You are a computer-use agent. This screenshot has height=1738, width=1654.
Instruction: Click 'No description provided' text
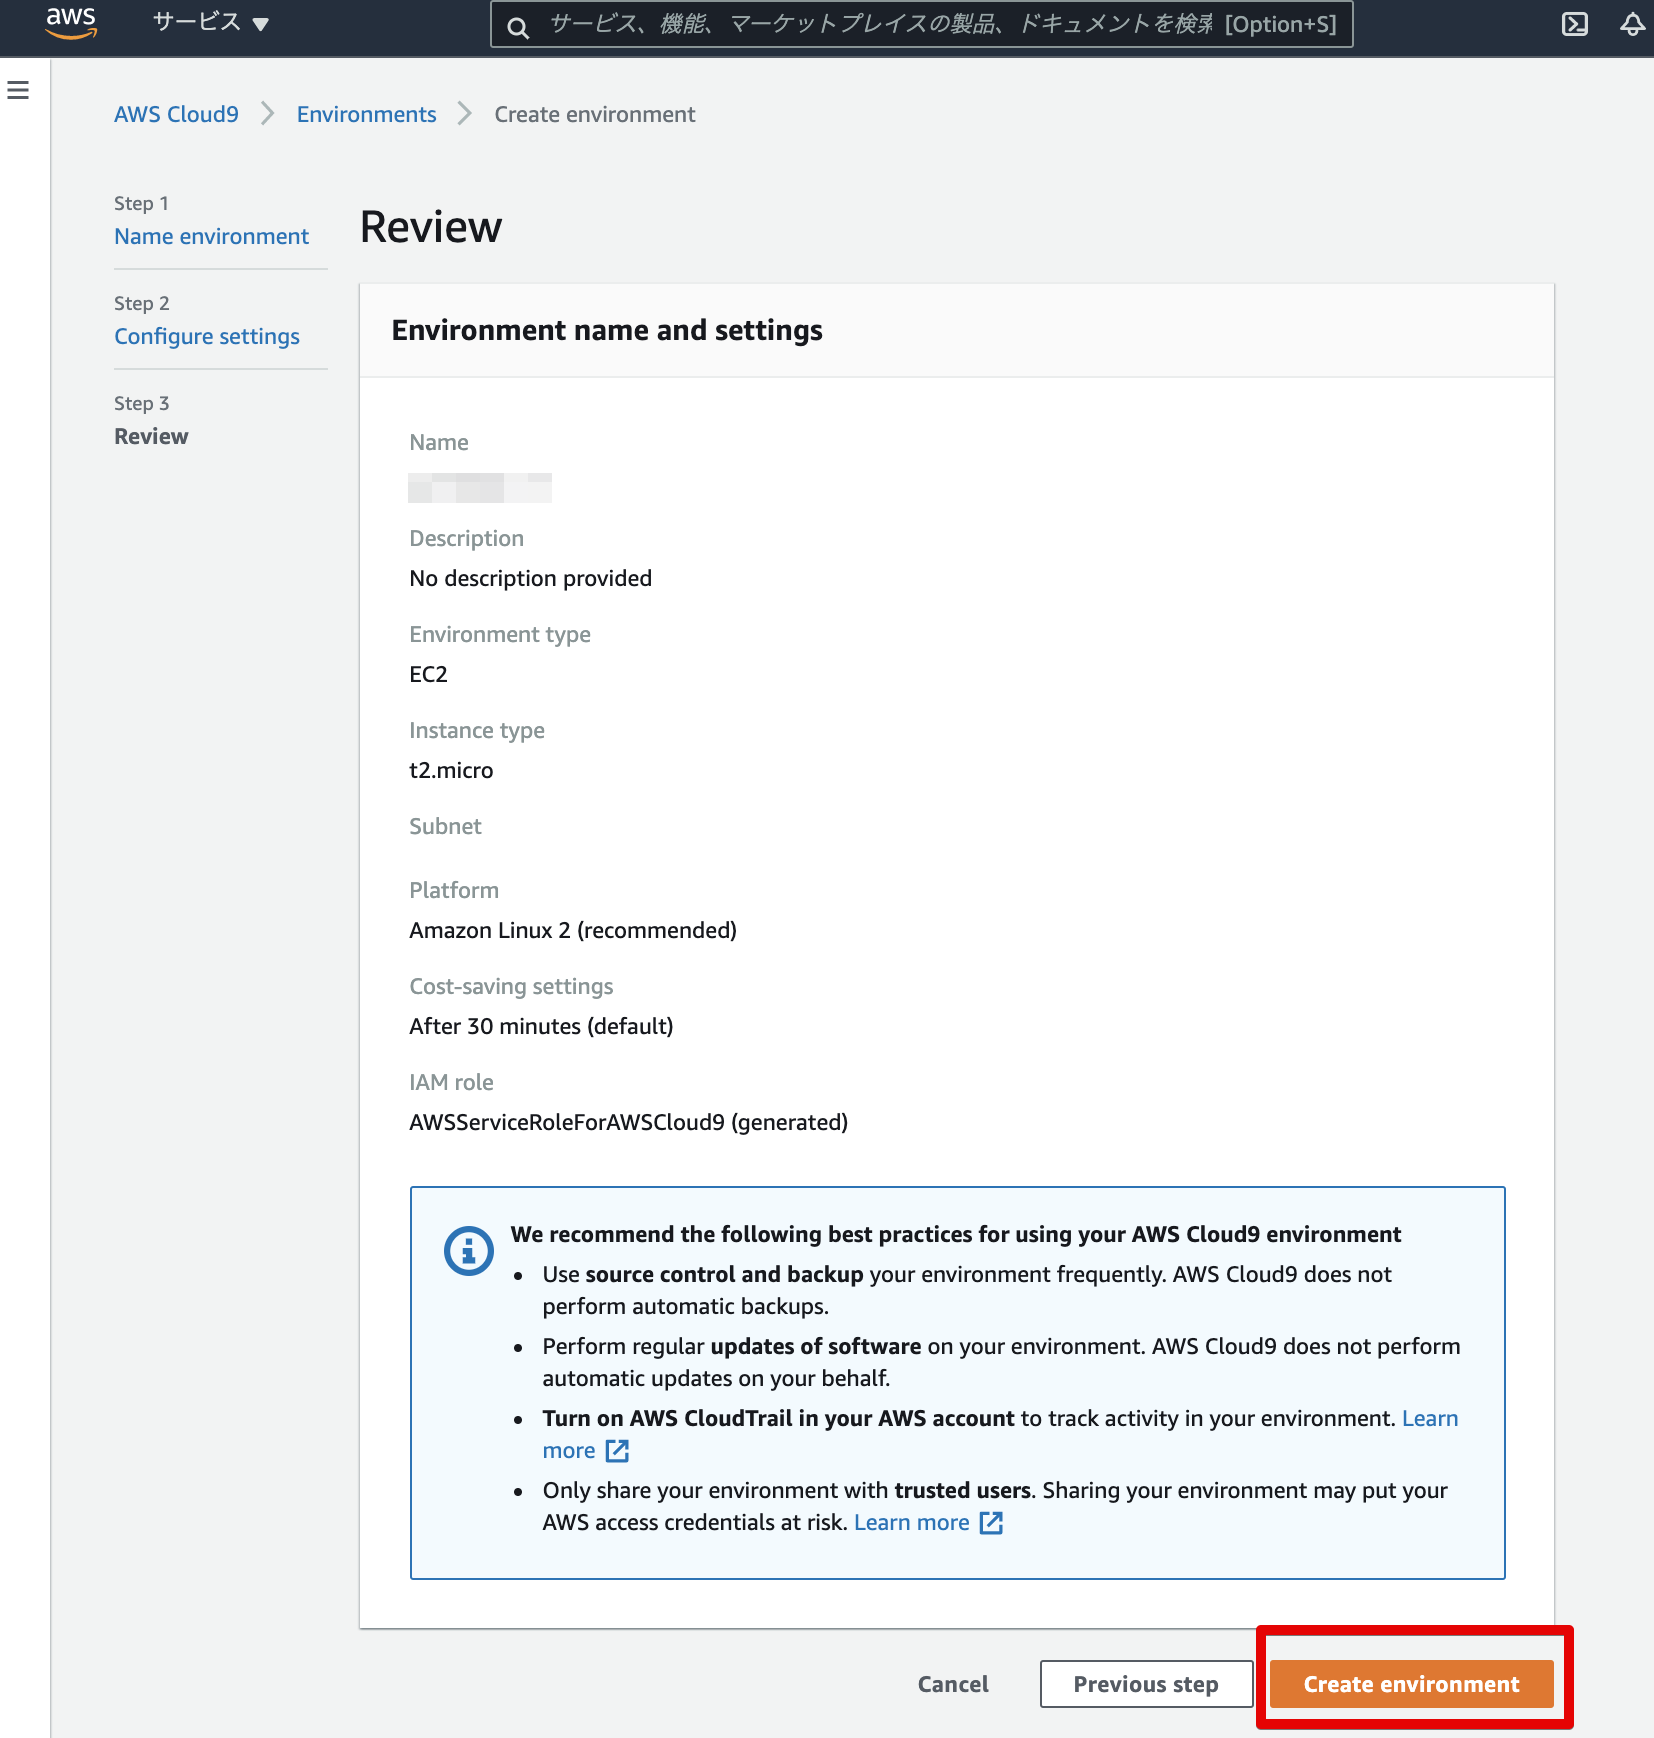530,578
